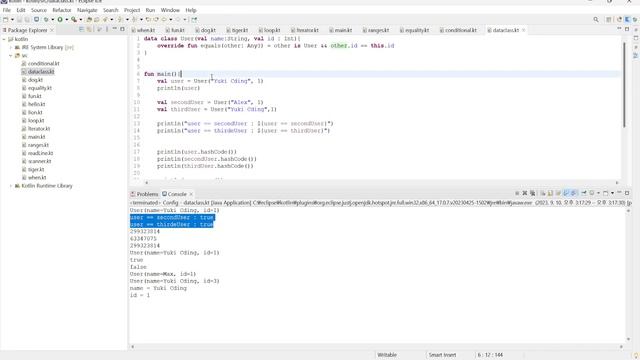Open the Search menu
640x360 pixels.
click(111, 10)
